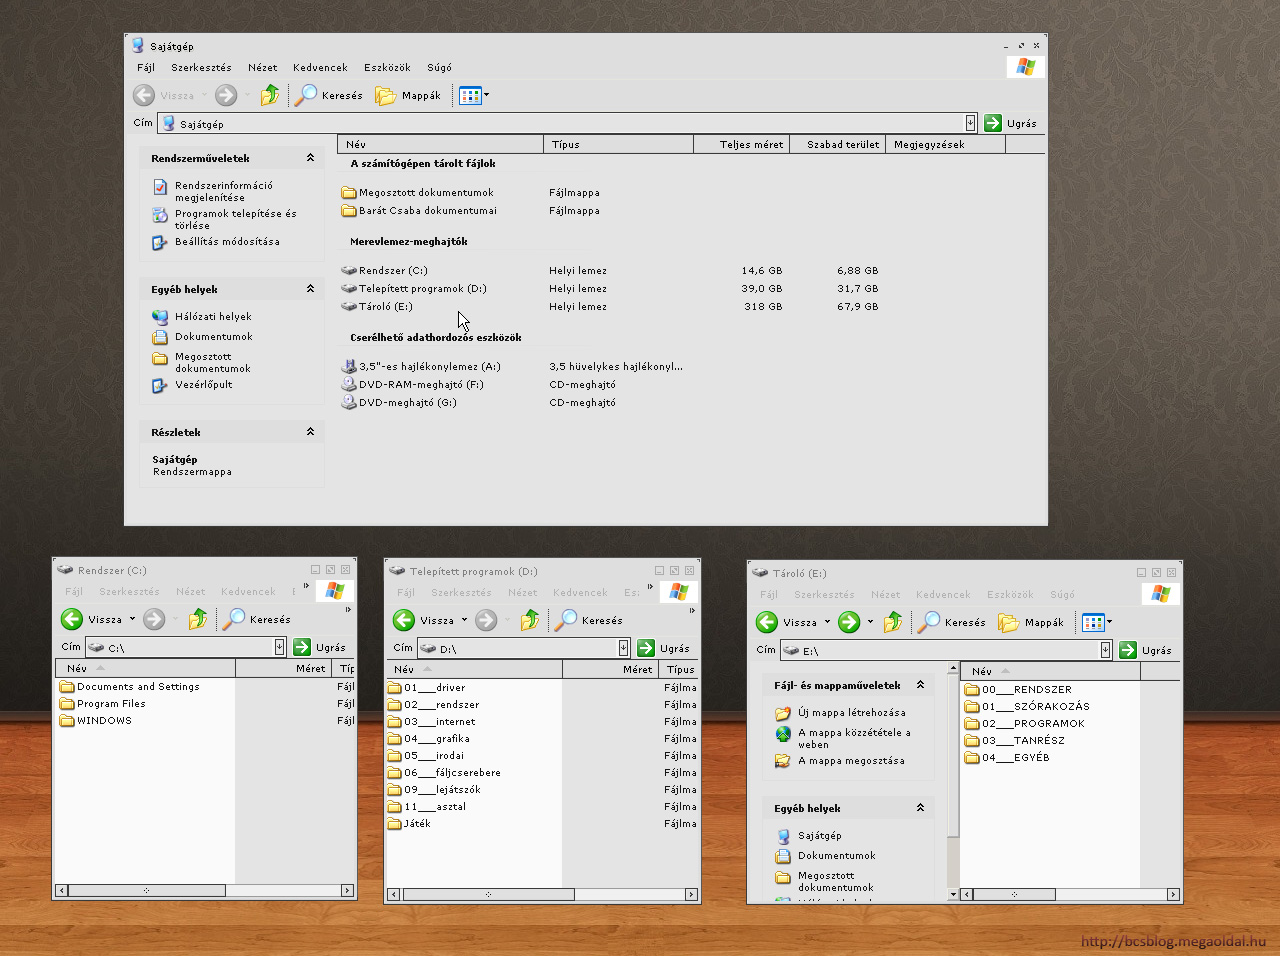Open the 04___grafika folder in D: window

436,739
